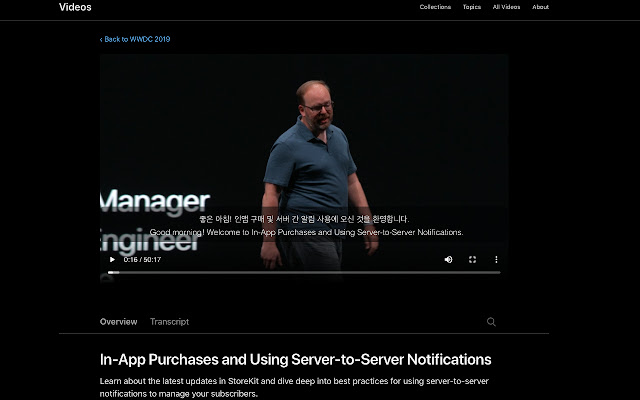Image resolution: width=640 pixels, height=400 pixels.
Task: Go back to WWDC 2019
Action: click(135, 39)
